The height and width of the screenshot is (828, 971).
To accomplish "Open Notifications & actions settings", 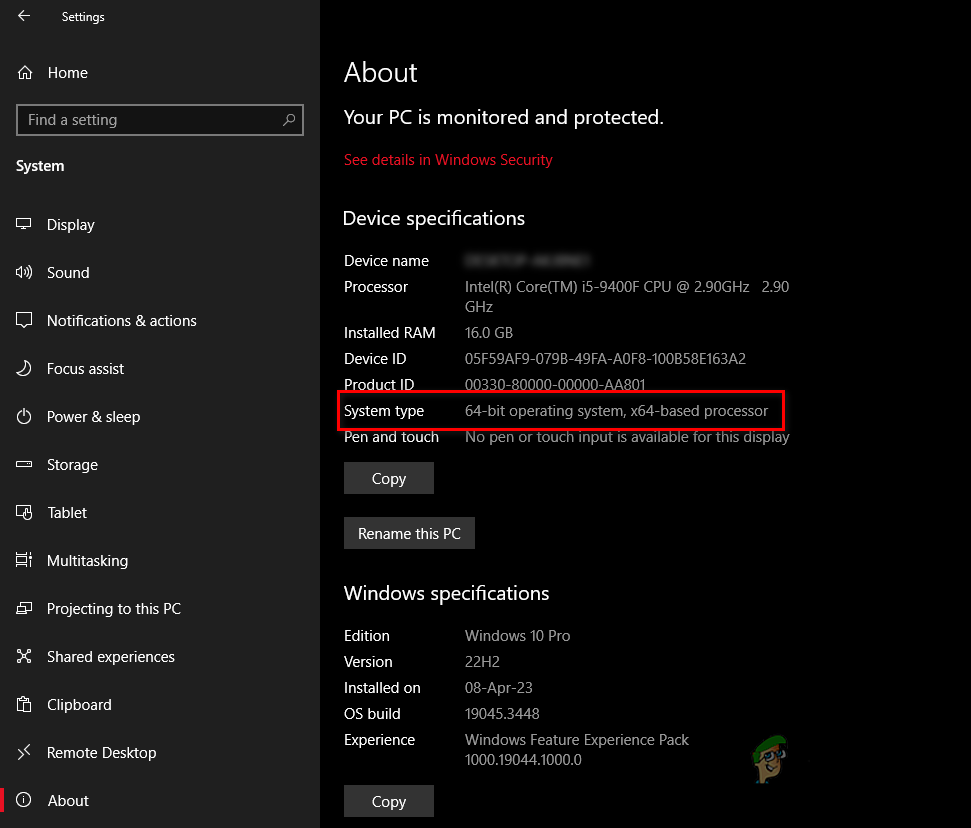I will click(x=121, y=321).
